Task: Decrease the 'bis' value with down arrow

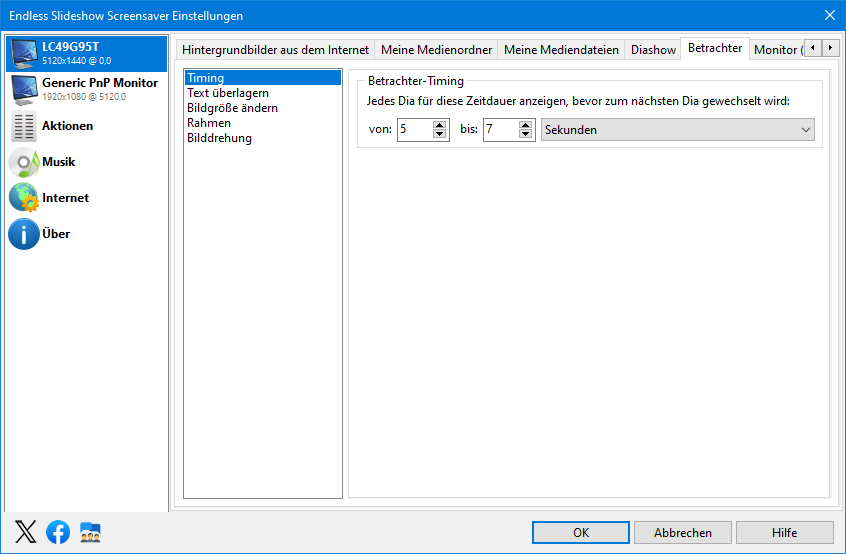Action: pos(526,134)
